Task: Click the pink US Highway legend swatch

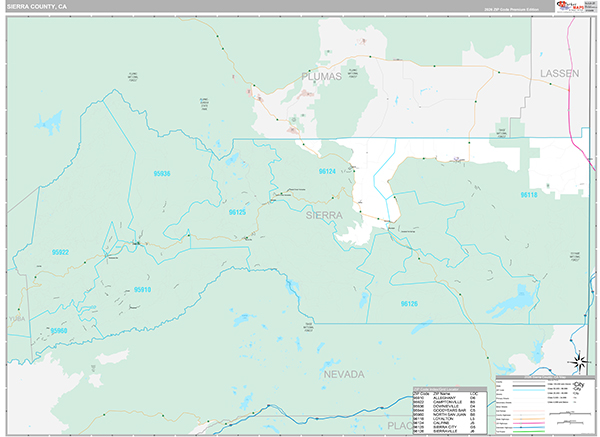Action: coord(529,423)
